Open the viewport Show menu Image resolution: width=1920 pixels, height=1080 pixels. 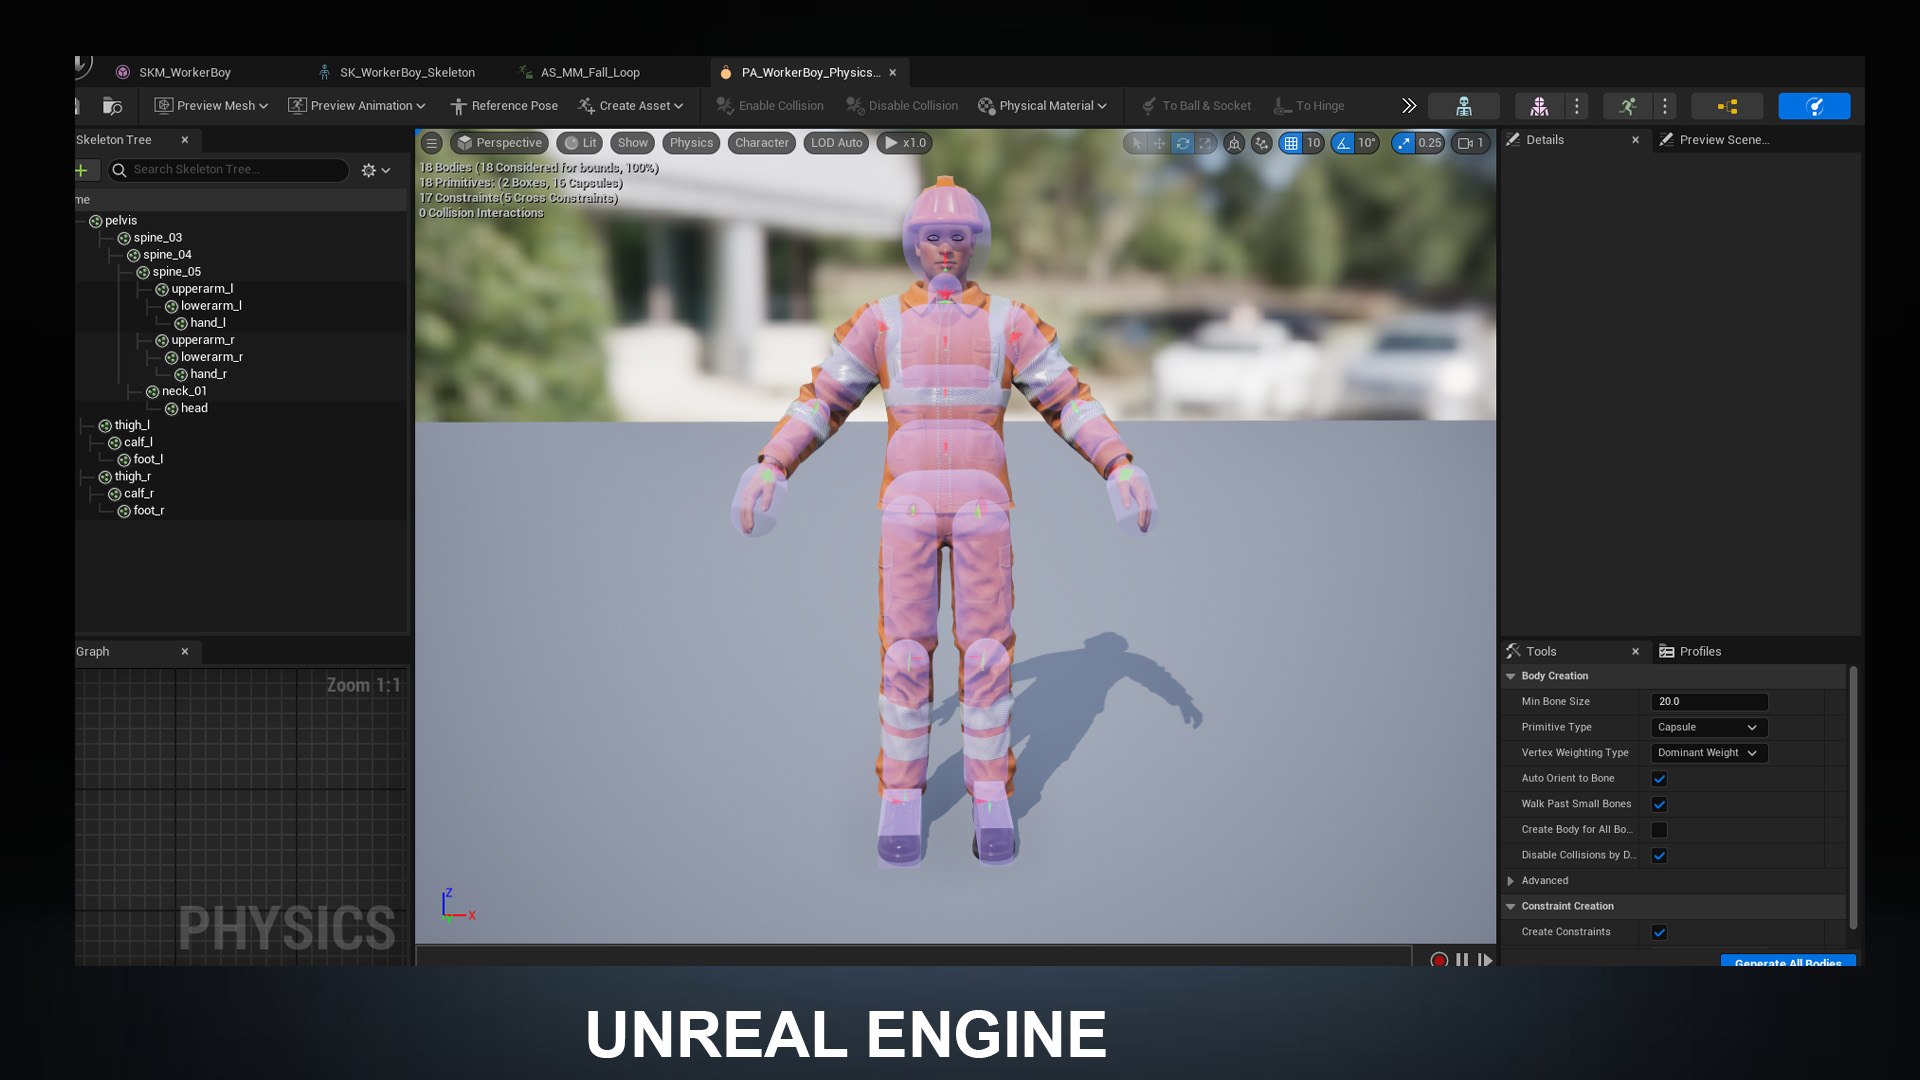click(x=632, y=143)
